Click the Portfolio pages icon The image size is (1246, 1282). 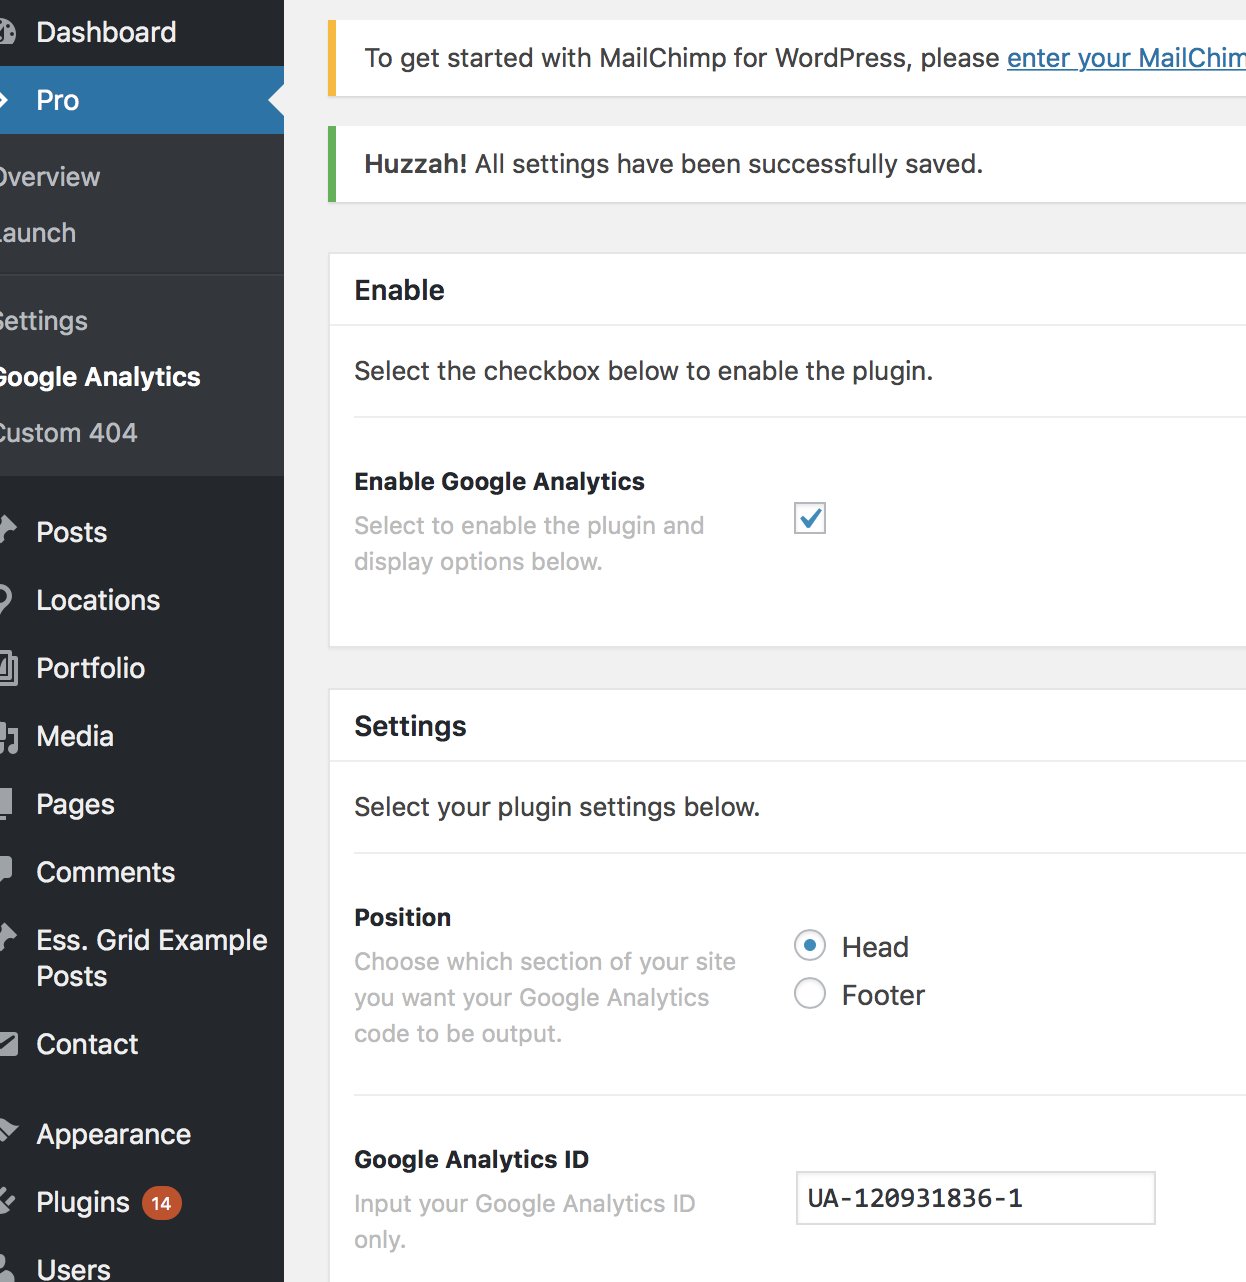(x=8, y=668)
